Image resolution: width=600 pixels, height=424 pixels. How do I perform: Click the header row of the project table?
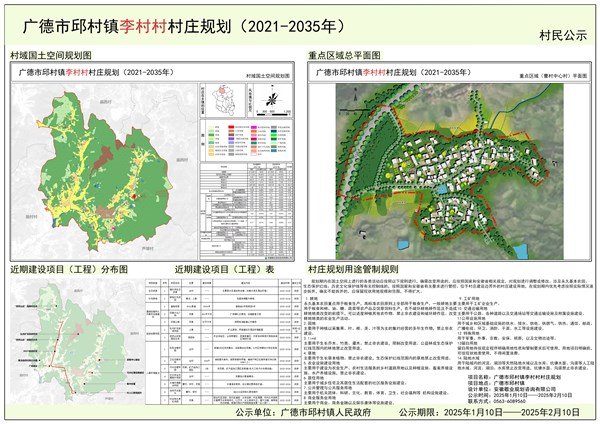pos(223,282)
